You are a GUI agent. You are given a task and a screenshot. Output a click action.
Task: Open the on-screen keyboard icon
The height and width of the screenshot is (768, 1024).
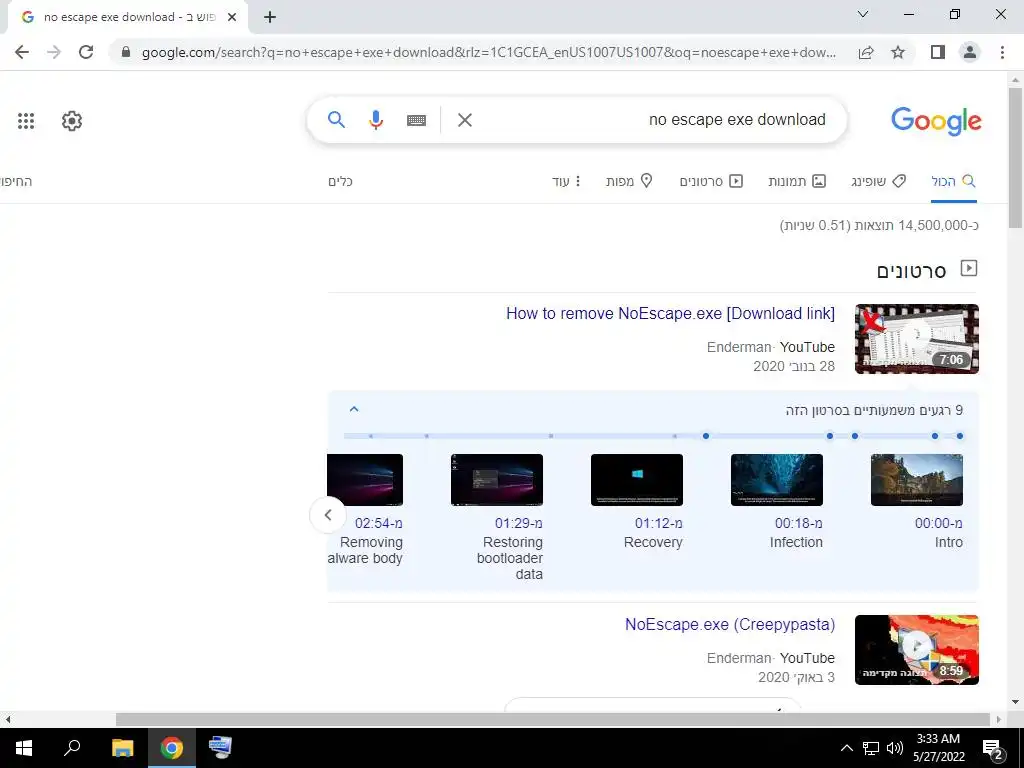(x=416, y=120)
